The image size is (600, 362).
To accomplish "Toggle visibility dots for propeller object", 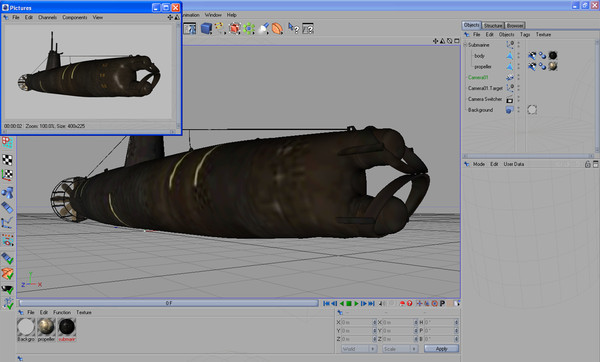I will [519, 66].
